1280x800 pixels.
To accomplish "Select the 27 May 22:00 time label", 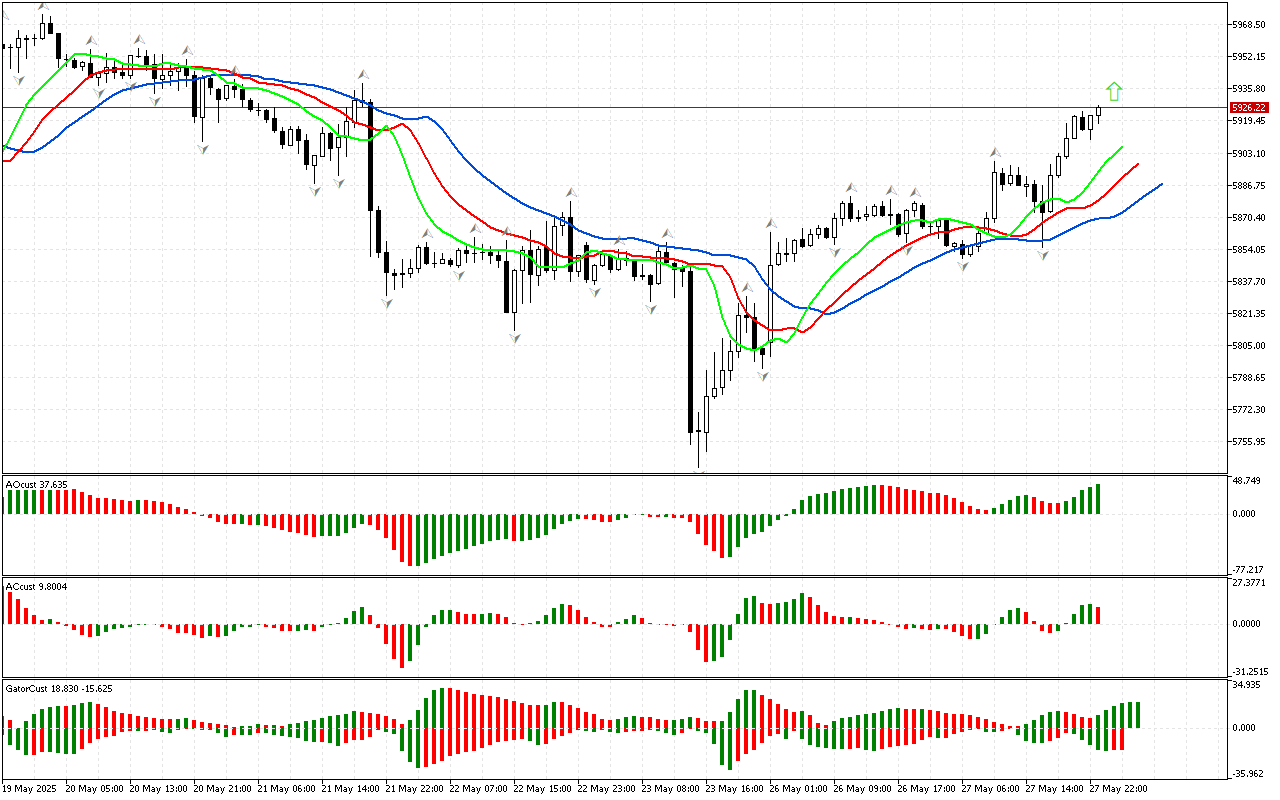I will [x=1117, y=788].
